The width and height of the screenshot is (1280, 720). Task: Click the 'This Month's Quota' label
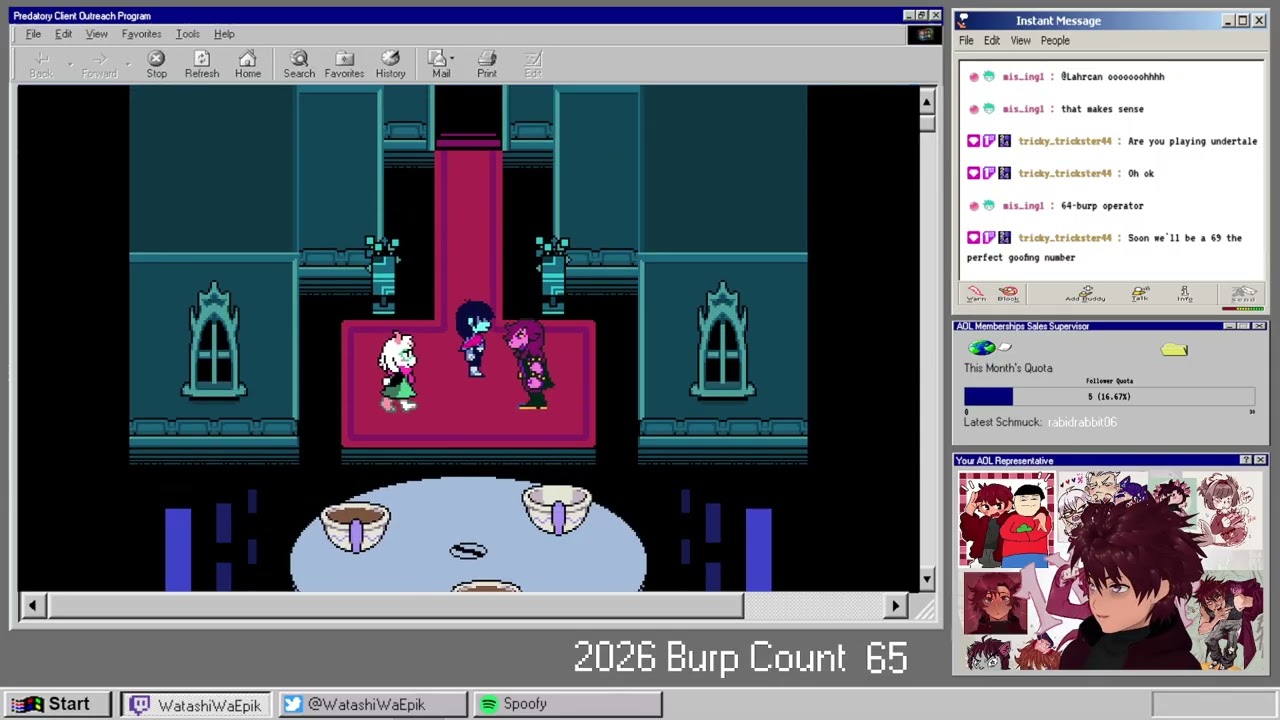(x=1008, y=368)
